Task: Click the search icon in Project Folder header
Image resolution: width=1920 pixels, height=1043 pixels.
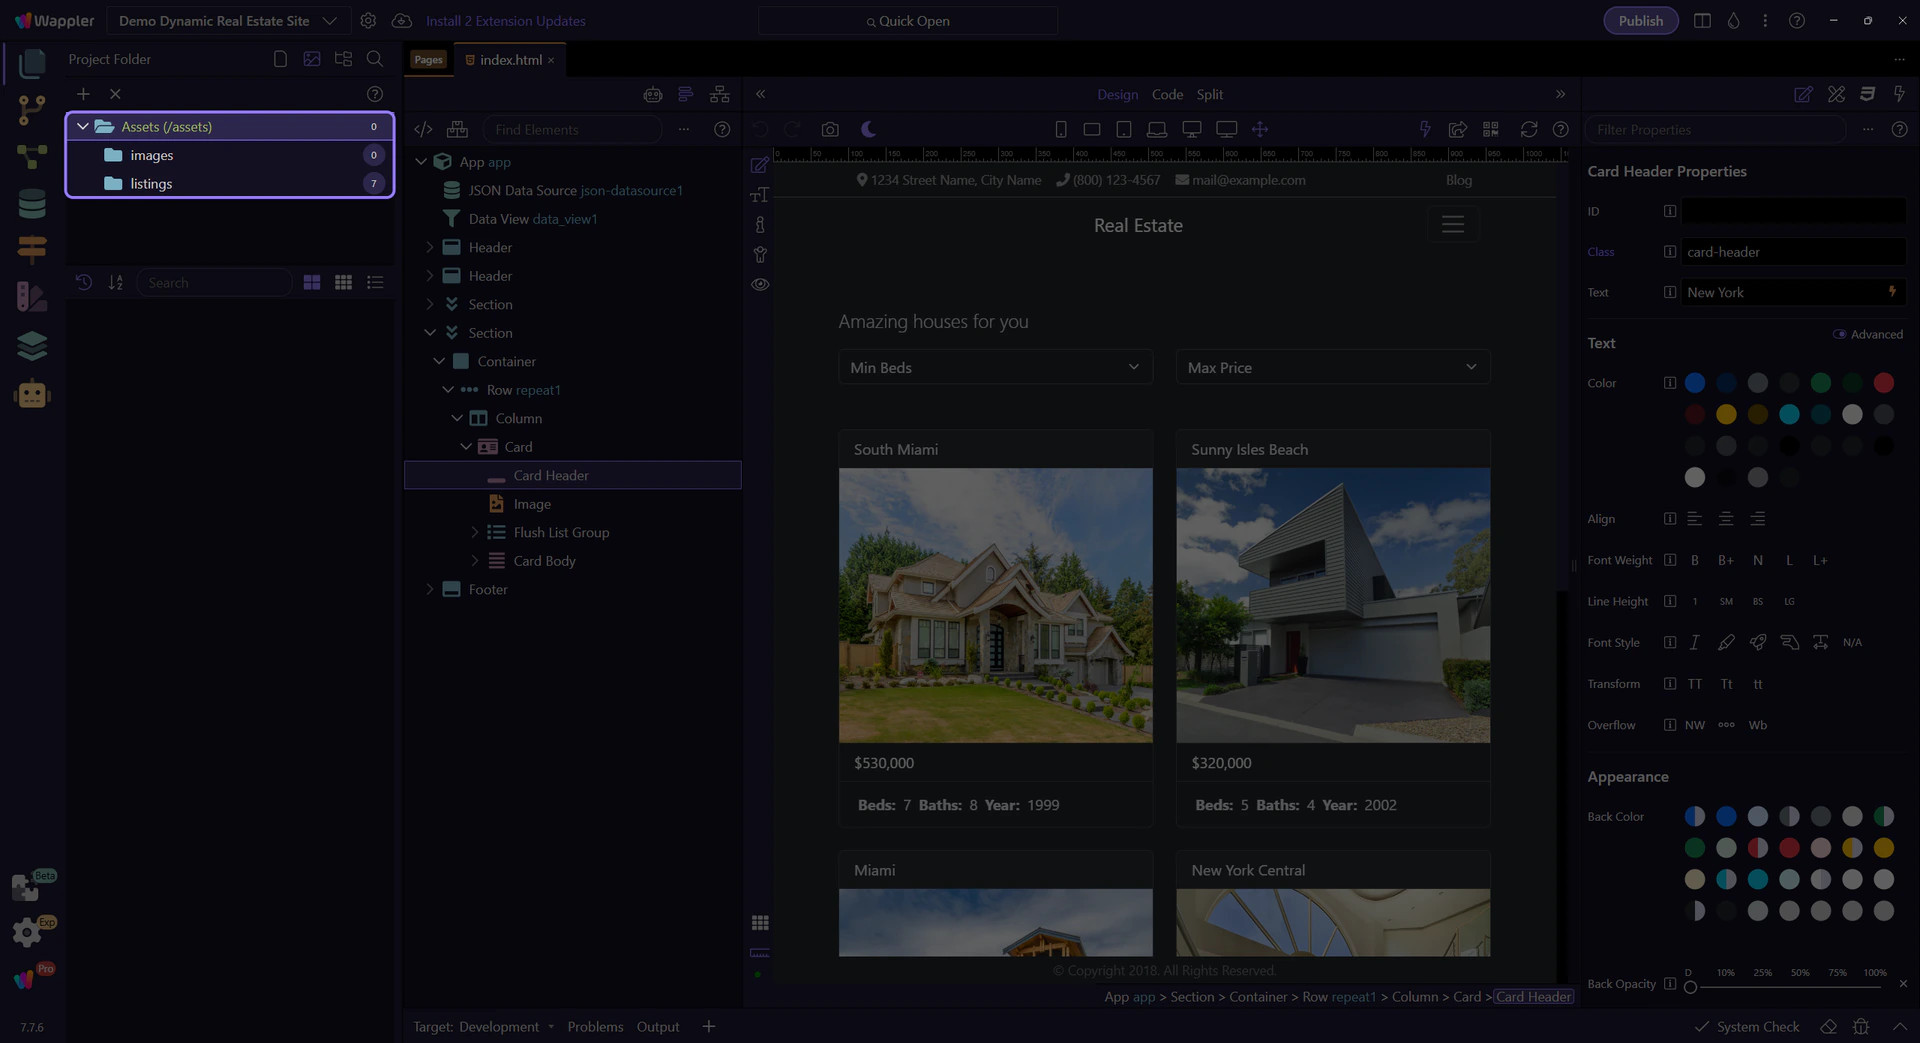Action: pos(375,59)
